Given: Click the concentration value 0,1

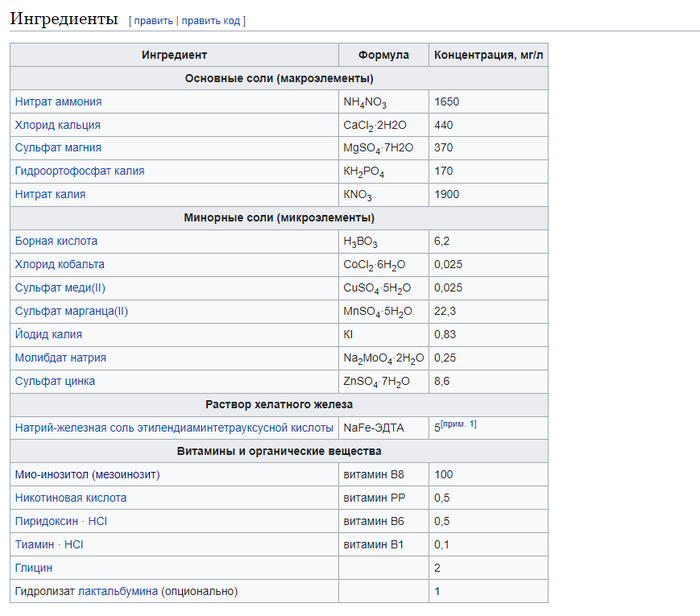Looking at the screenshot, I should coord(442,545).
